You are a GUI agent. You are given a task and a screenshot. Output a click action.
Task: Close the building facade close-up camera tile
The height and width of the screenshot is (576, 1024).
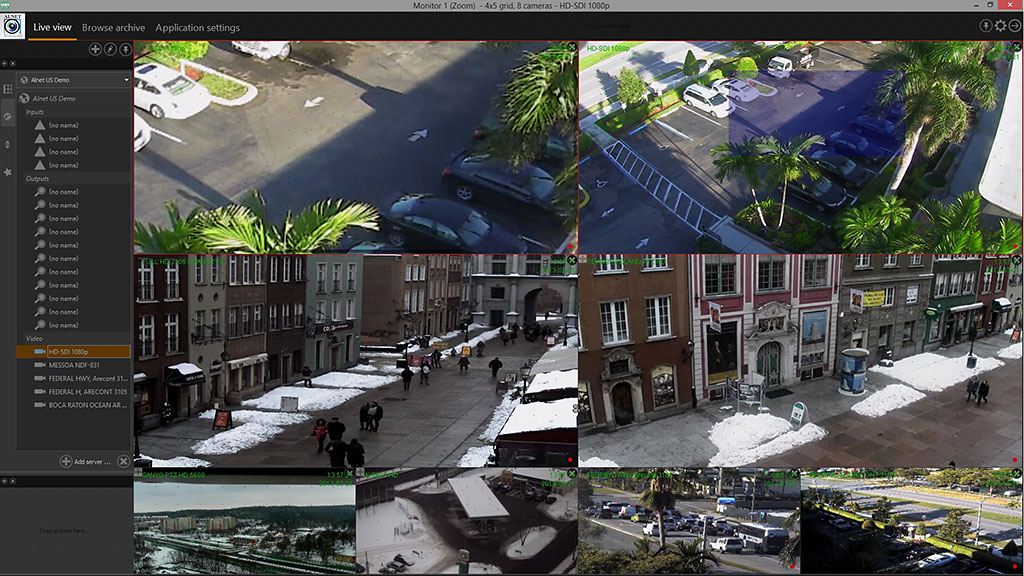click(1017, 260)
